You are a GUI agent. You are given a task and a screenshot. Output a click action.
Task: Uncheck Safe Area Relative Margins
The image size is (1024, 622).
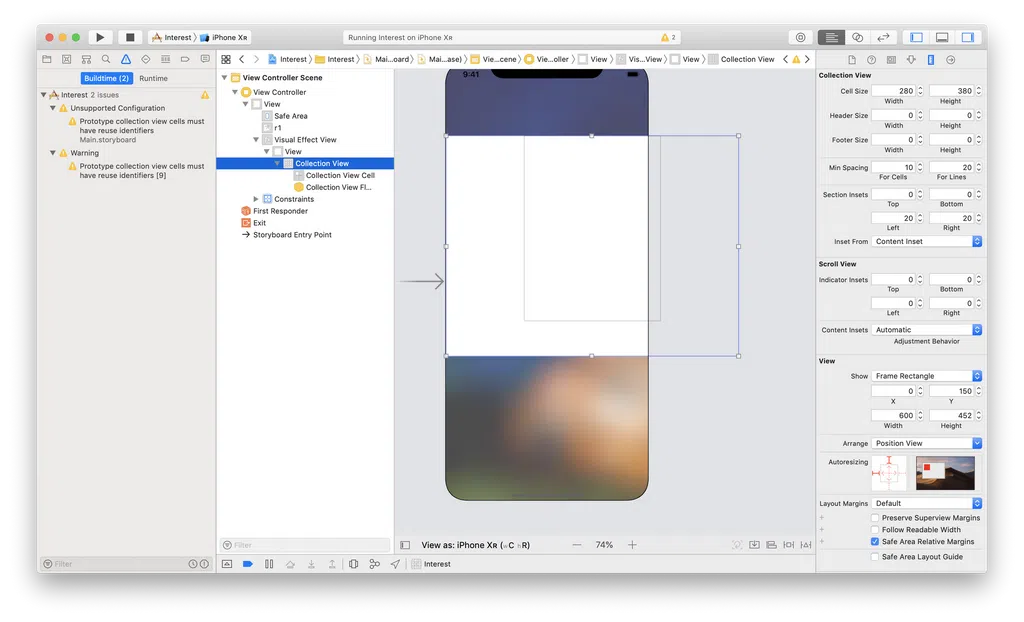point(875,541)
